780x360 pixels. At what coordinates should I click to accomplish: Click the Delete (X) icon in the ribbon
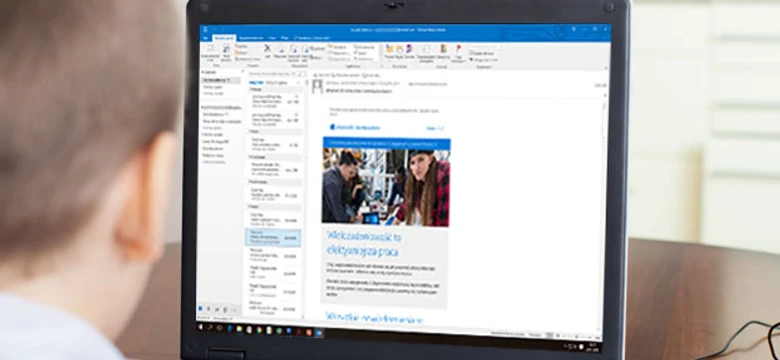[268, 48]
